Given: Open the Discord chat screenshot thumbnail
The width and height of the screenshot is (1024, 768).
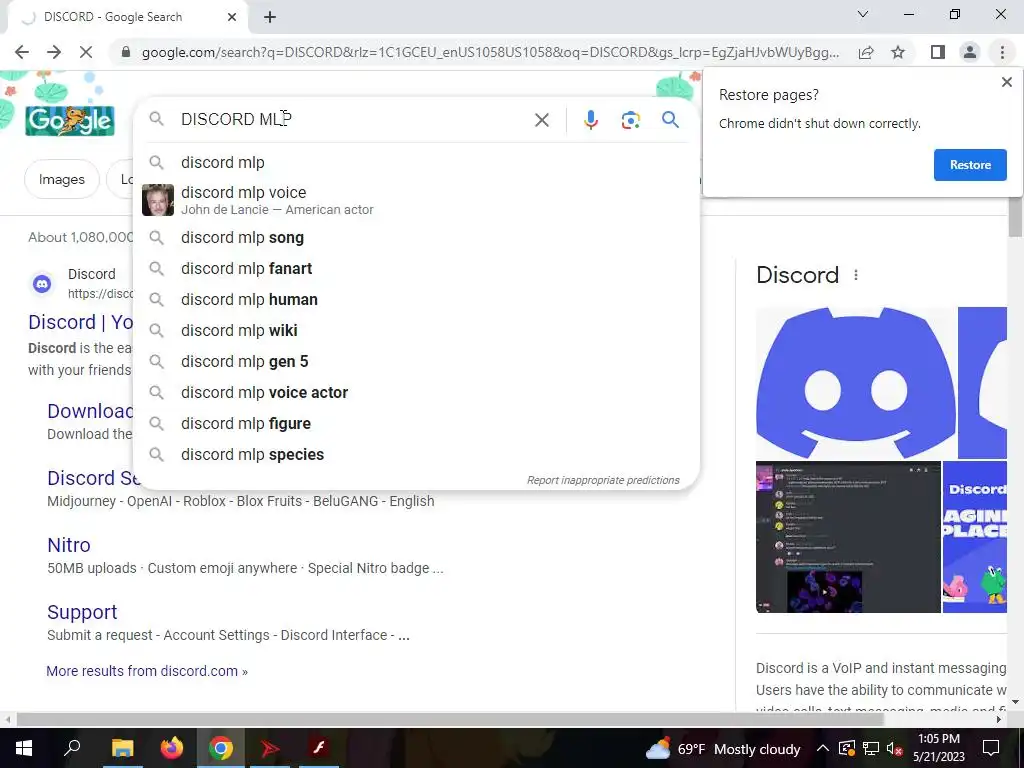Looking at the screenshot, I should coord(848,537).
